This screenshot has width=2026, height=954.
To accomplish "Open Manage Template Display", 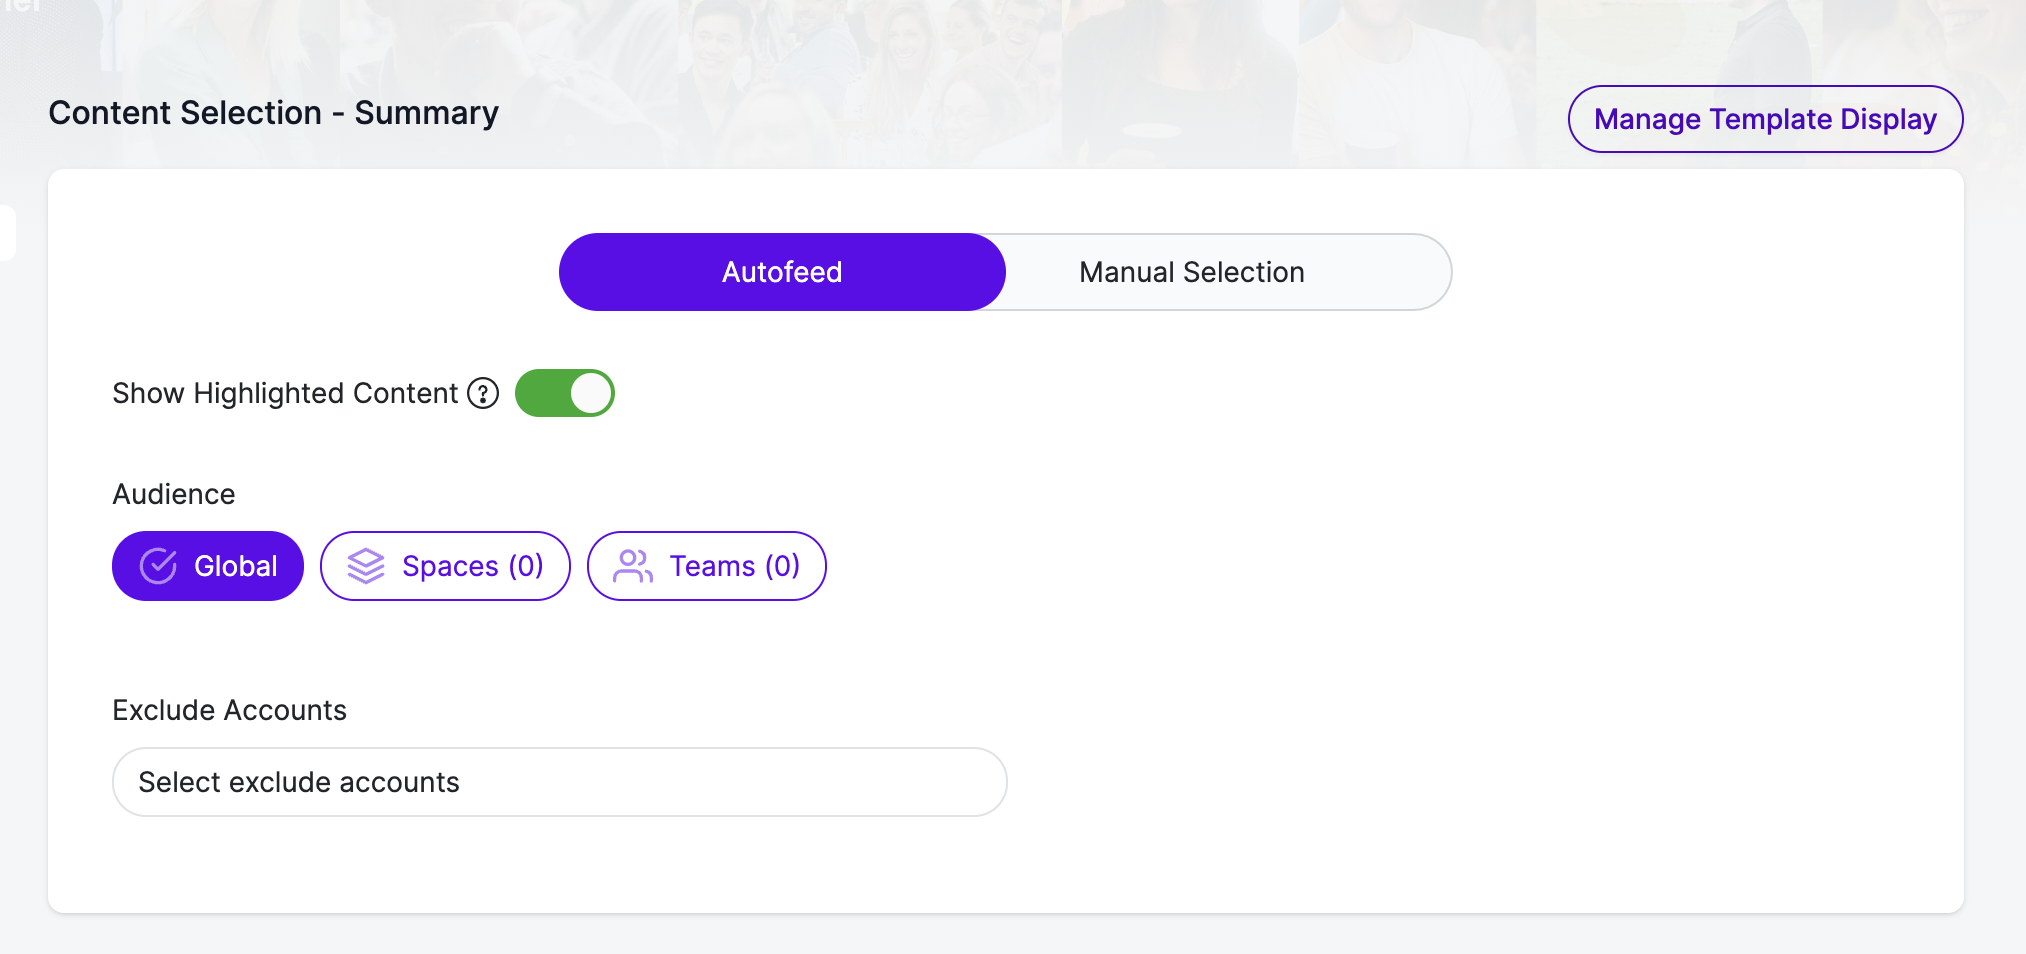I will pos(1766,119).
